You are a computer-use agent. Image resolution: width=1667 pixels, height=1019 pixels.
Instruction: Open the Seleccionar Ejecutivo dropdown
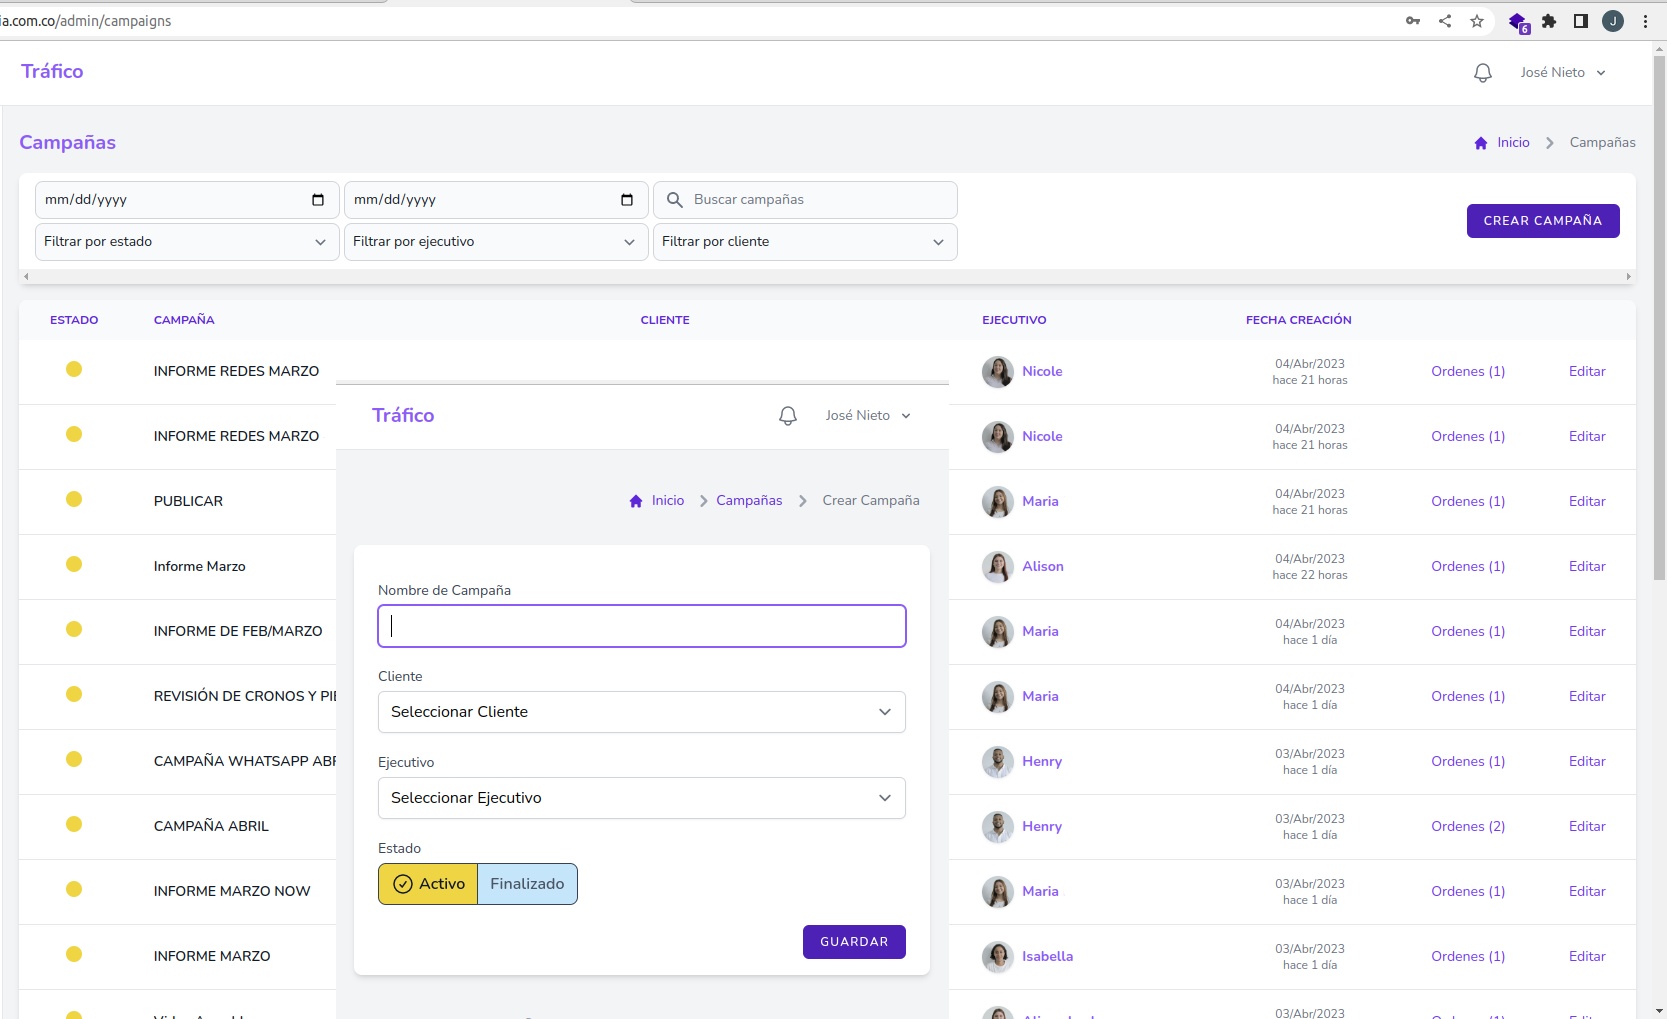641,798
